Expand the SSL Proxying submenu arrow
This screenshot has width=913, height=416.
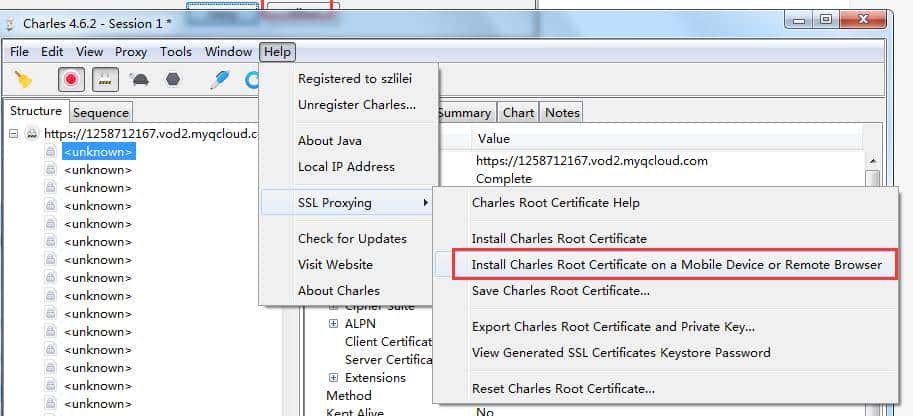(x=426, y=203)
